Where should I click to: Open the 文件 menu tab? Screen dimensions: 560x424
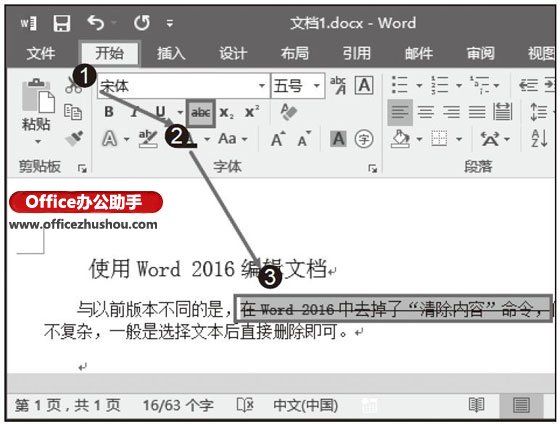41,53
